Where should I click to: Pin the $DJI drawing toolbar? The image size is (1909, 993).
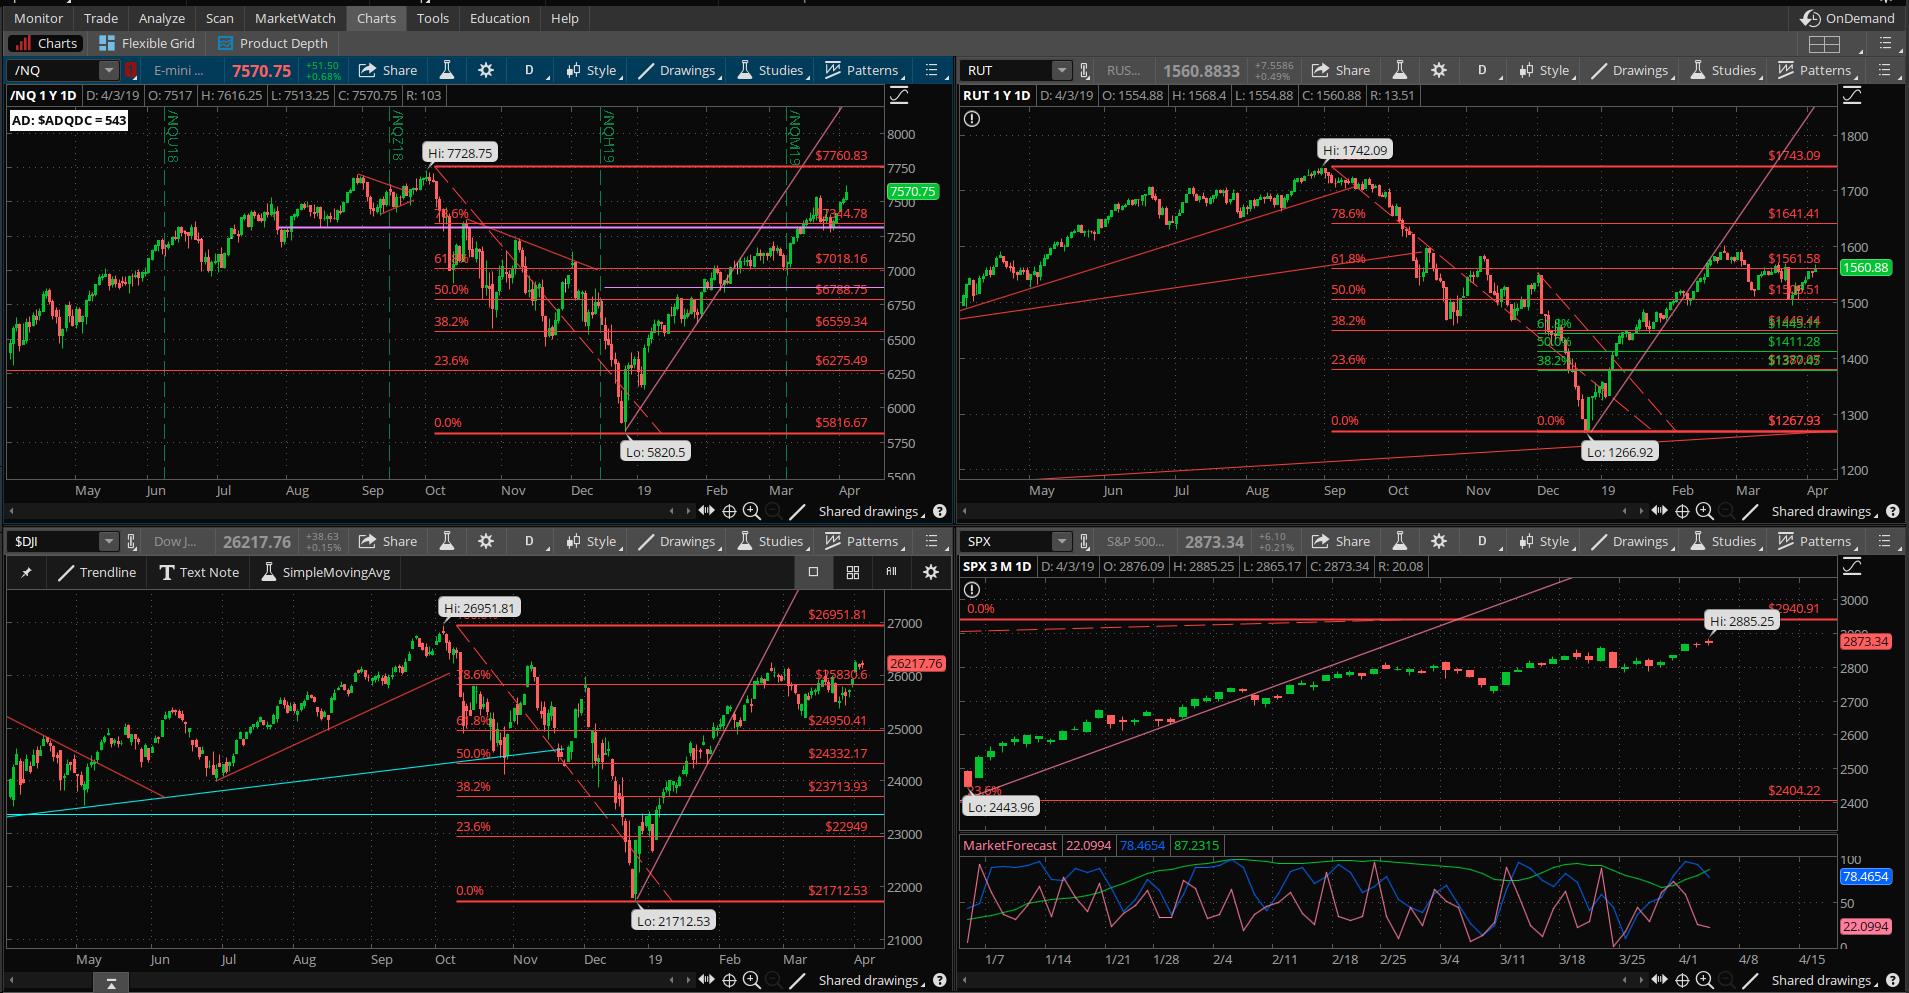coord(26,572)
